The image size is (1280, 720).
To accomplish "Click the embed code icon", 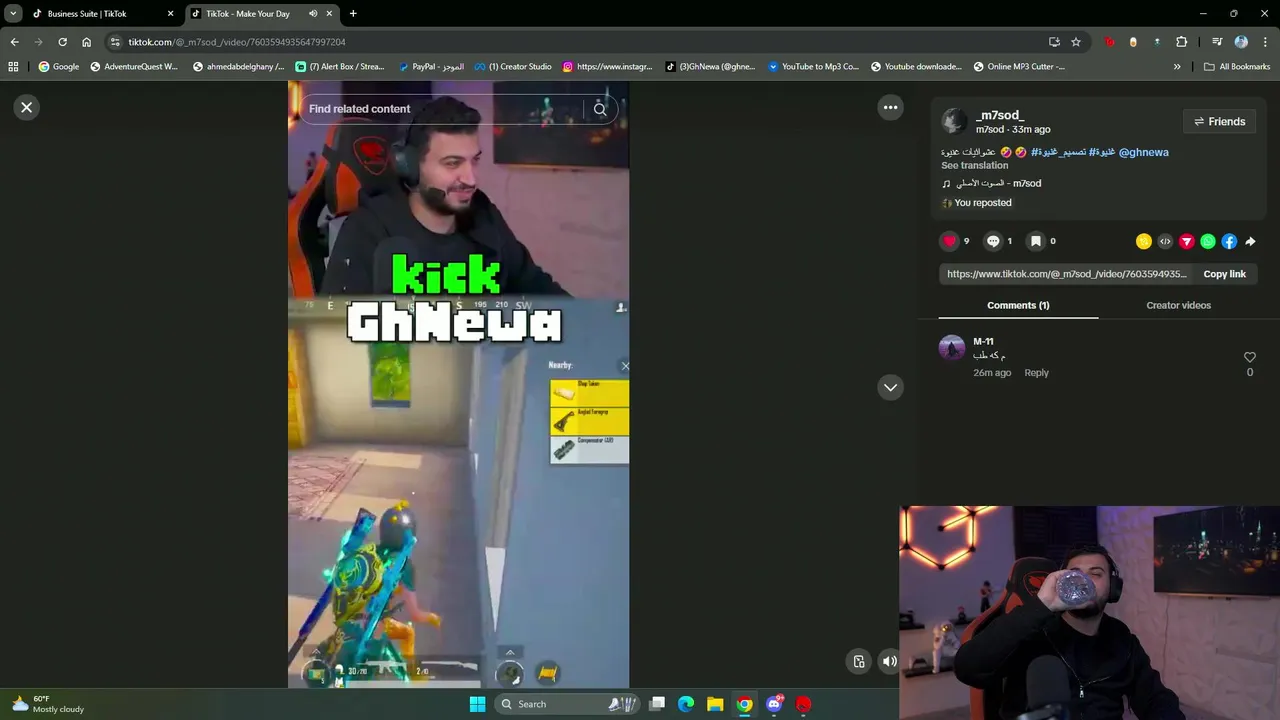I will point(1165,241).
